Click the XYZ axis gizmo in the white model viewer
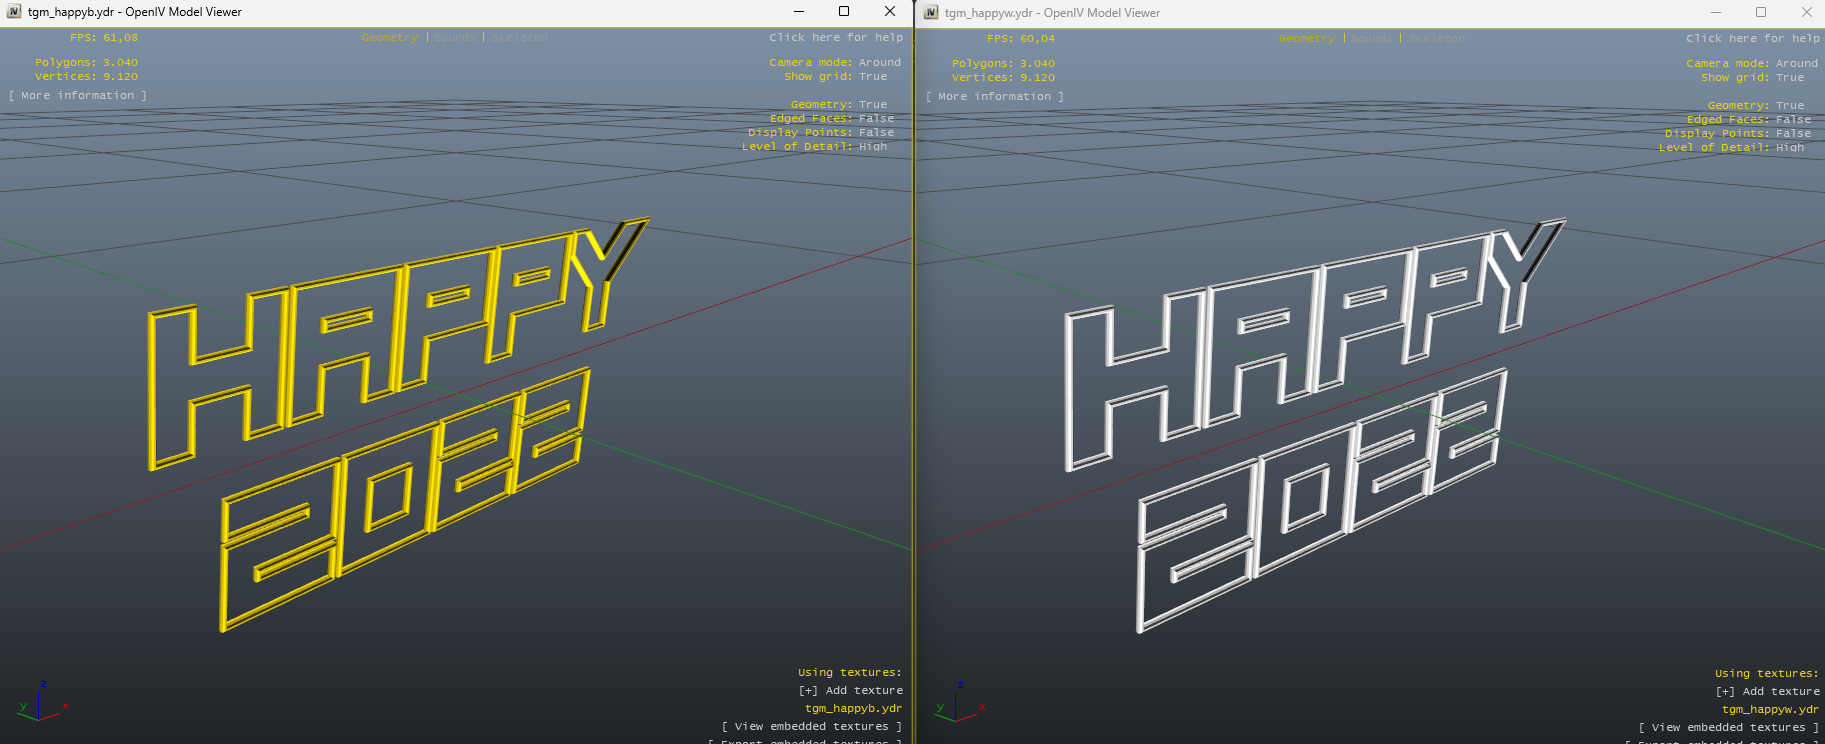The height and width of the screenshot is (744, 1825). click(958, 704)
